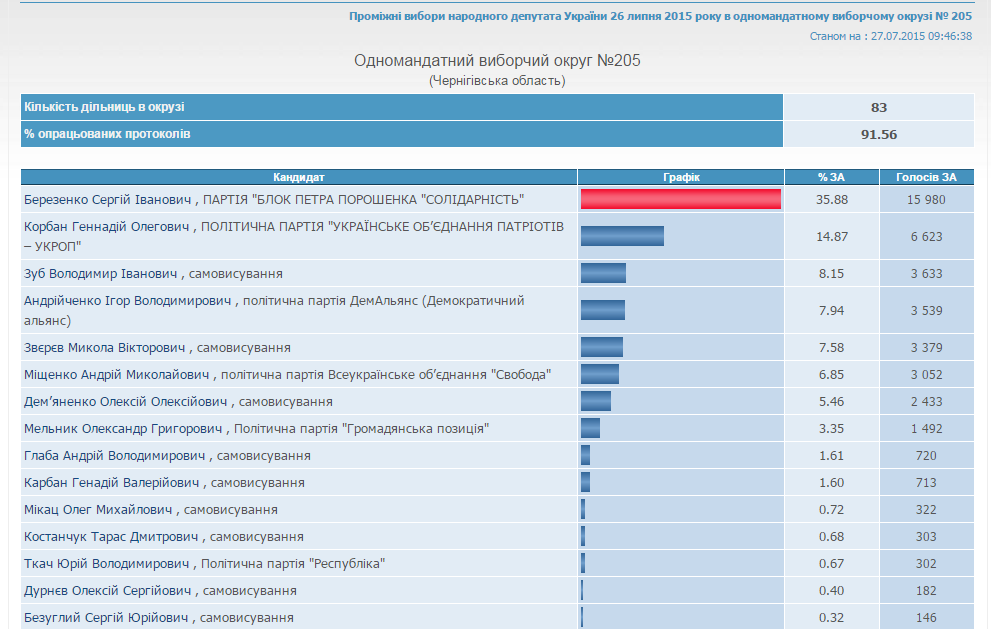Screen dimensions: 991x629
Task: Select Дем'яненко Олексій Олексійович's name
Action: click(x=125, y=402)
